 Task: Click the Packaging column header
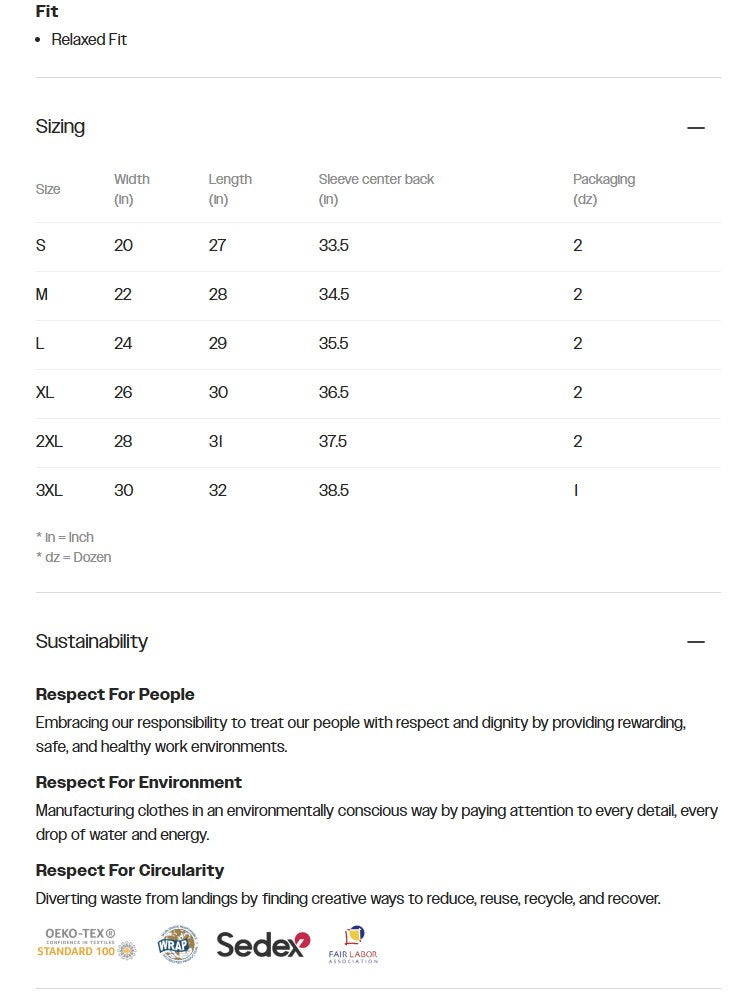point(604,180)
